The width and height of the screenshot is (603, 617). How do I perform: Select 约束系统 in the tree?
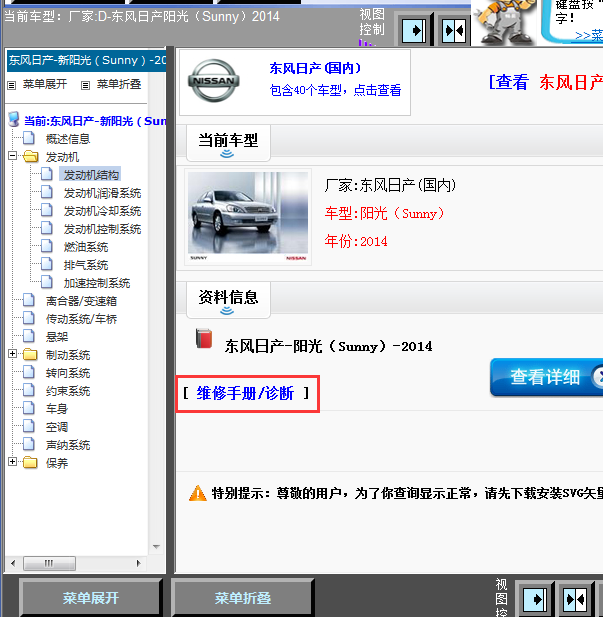coord(68,391)
